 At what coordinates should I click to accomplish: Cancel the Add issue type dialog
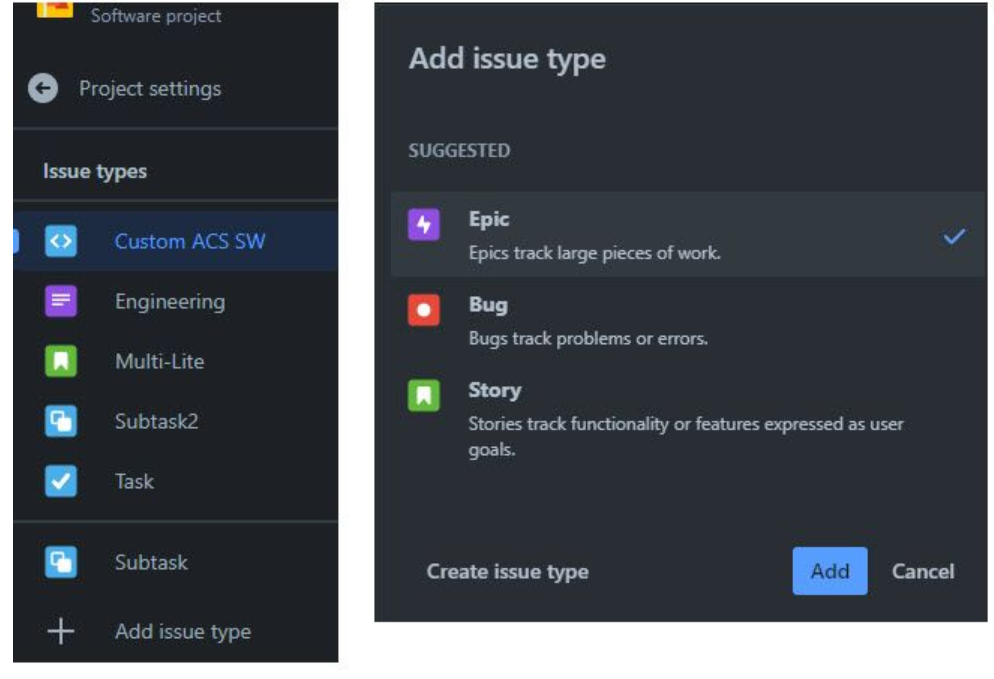tap(922, 571)
